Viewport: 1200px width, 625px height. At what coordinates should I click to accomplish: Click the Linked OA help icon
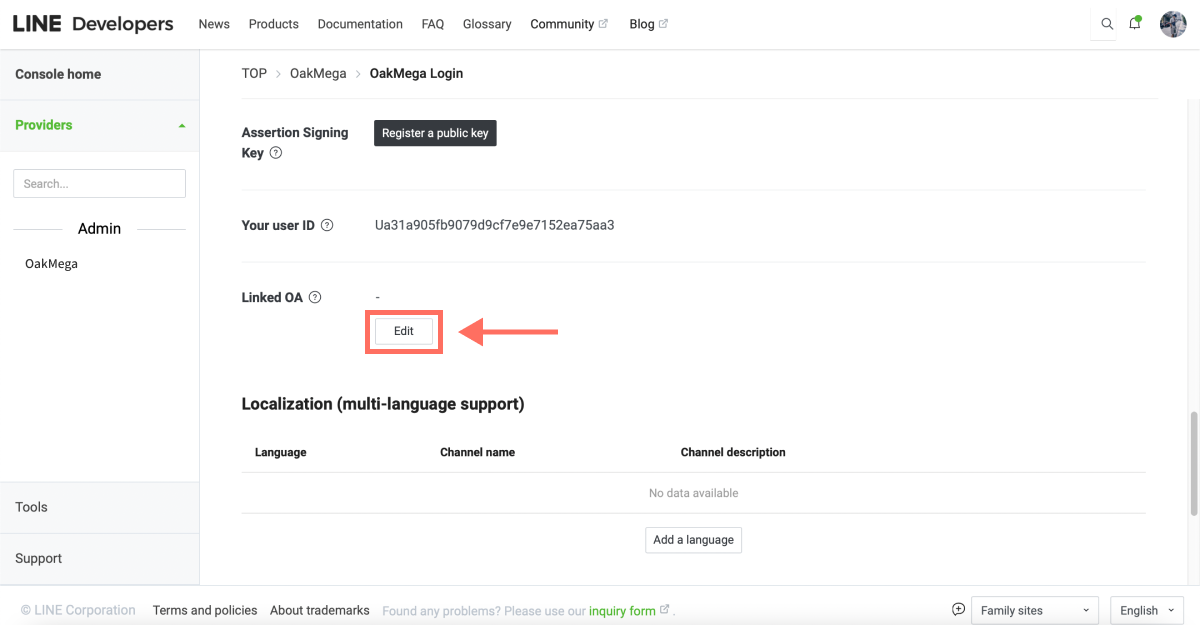click(315, 297)
